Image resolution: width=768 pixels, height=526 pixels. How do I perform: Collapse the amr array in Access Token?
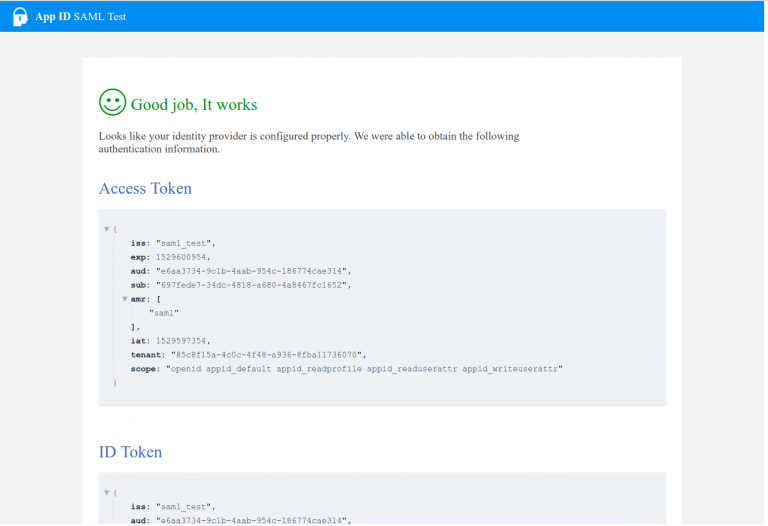(x=125, y=299)
